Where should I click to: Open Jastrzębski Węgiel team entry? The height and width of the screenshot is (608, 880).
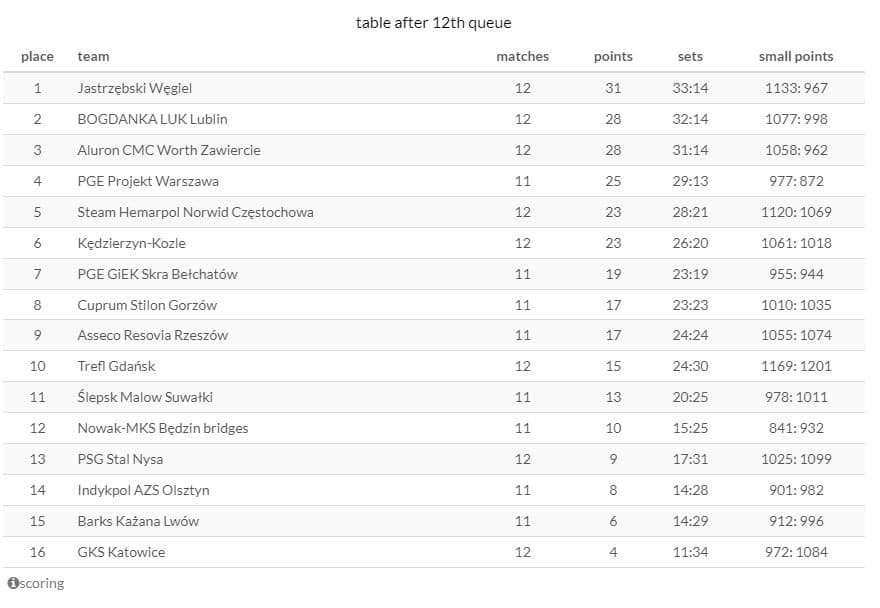134,88
